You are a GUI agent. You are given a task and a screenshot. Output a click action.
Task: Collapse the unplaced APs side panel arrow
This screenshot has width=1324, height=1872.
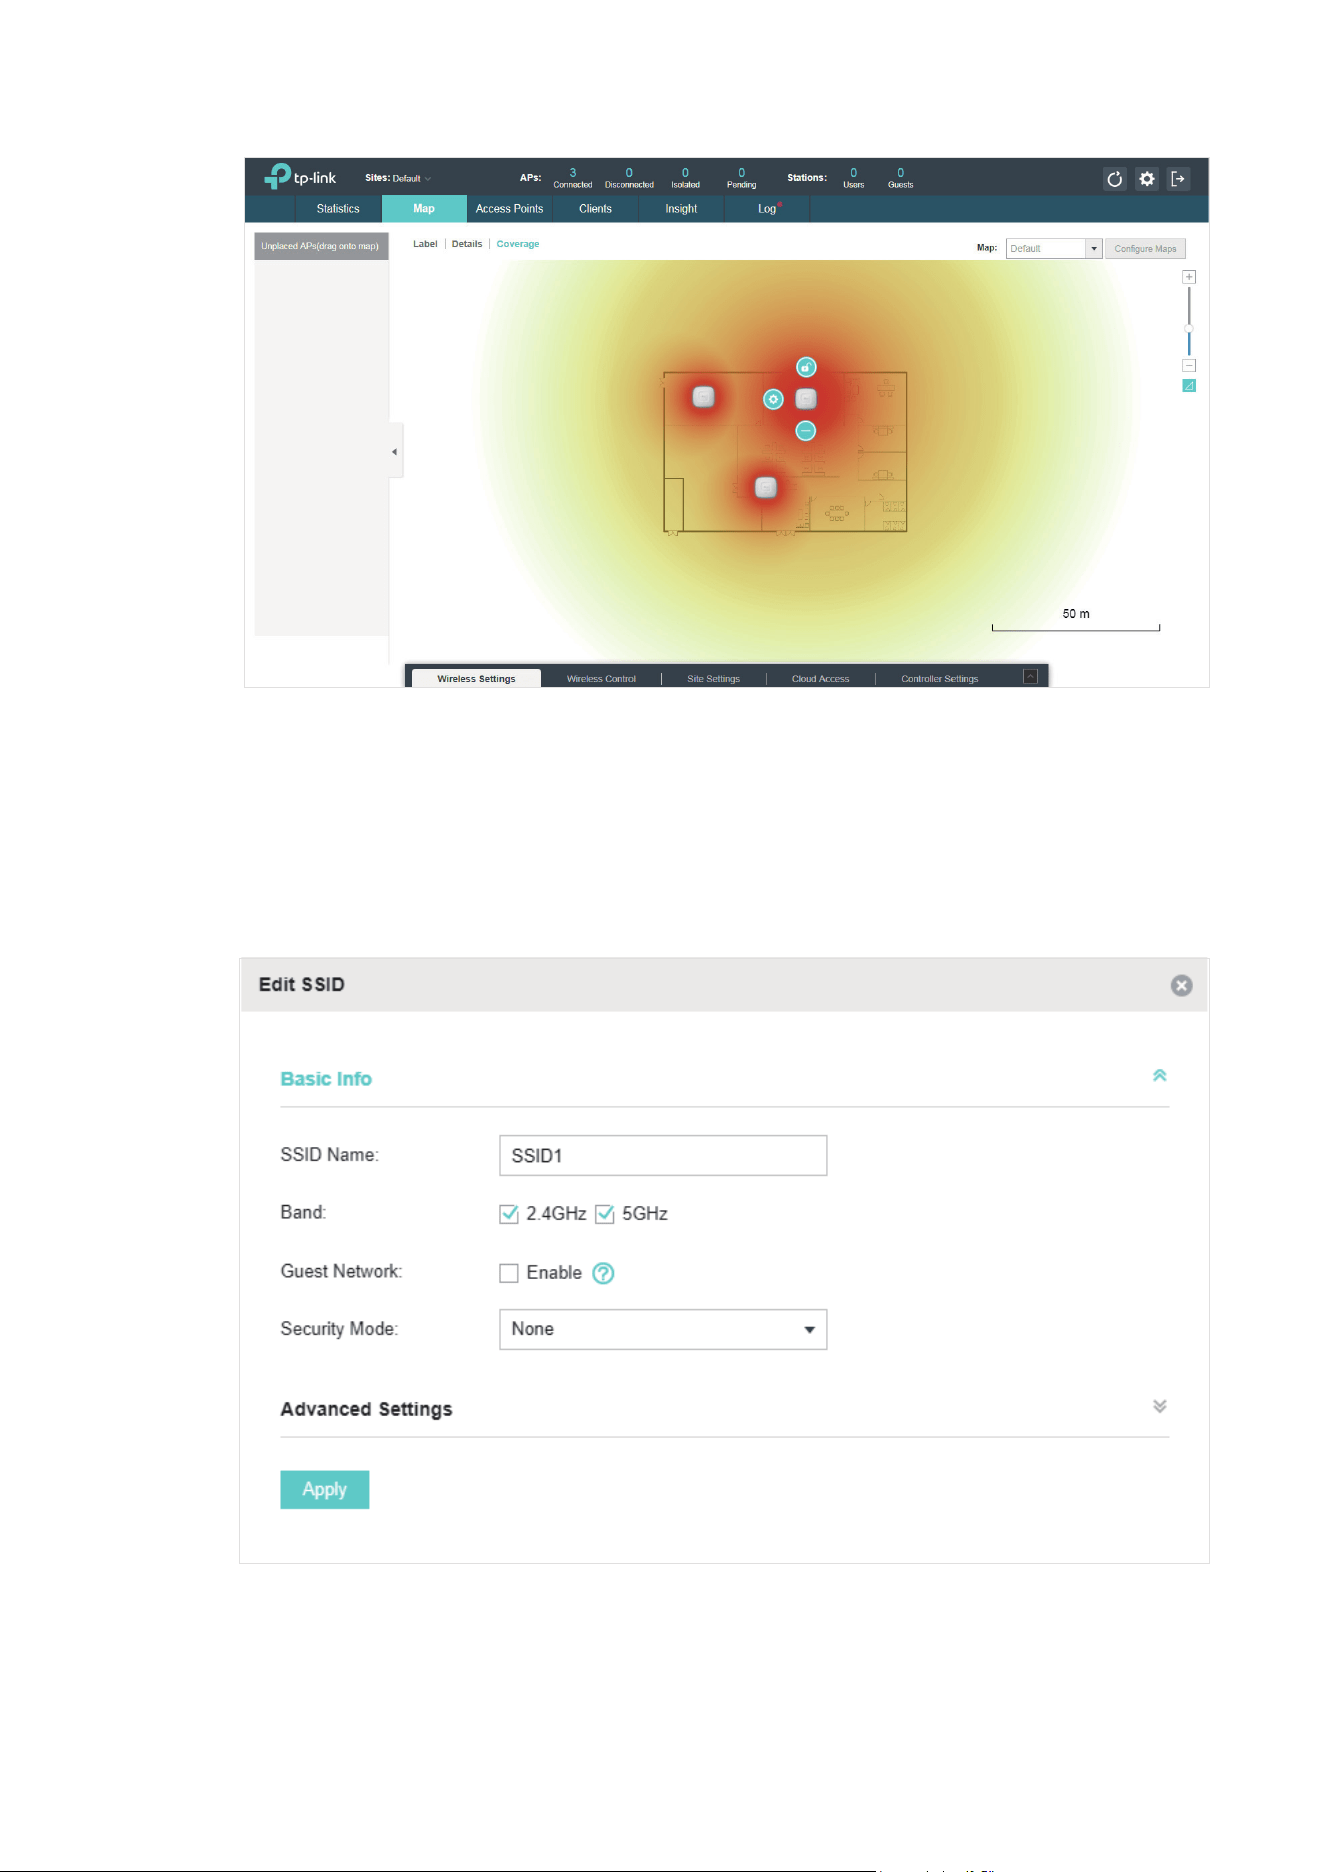395,452
